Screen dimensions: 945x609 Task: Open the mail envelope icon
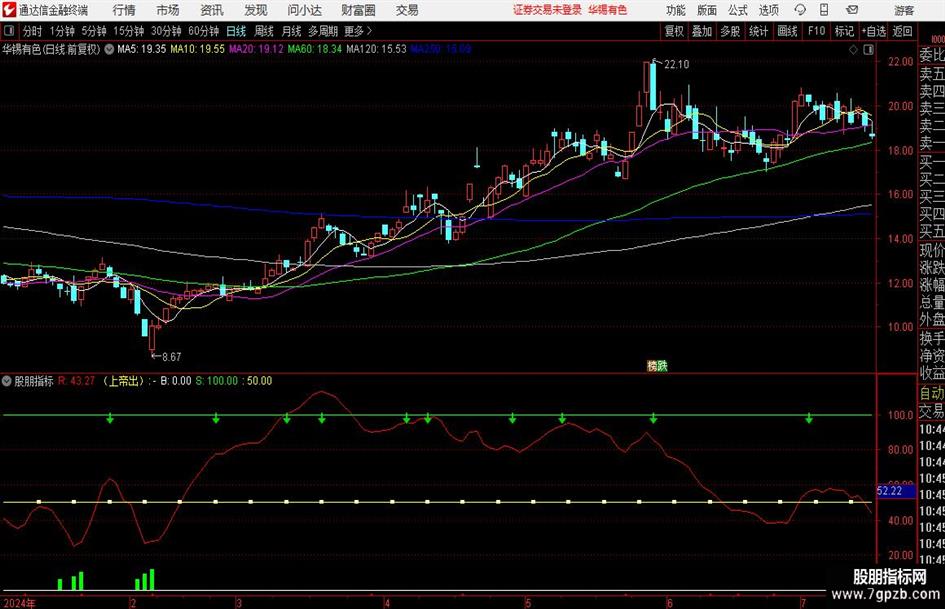coord(852,10)
